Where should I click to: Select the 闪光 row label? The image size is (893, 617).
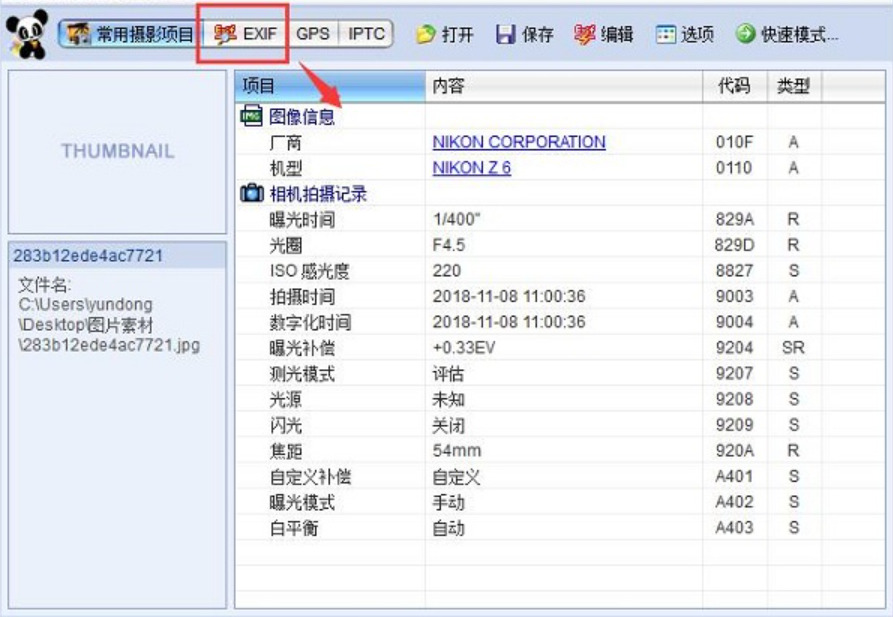tap(285, 425)
